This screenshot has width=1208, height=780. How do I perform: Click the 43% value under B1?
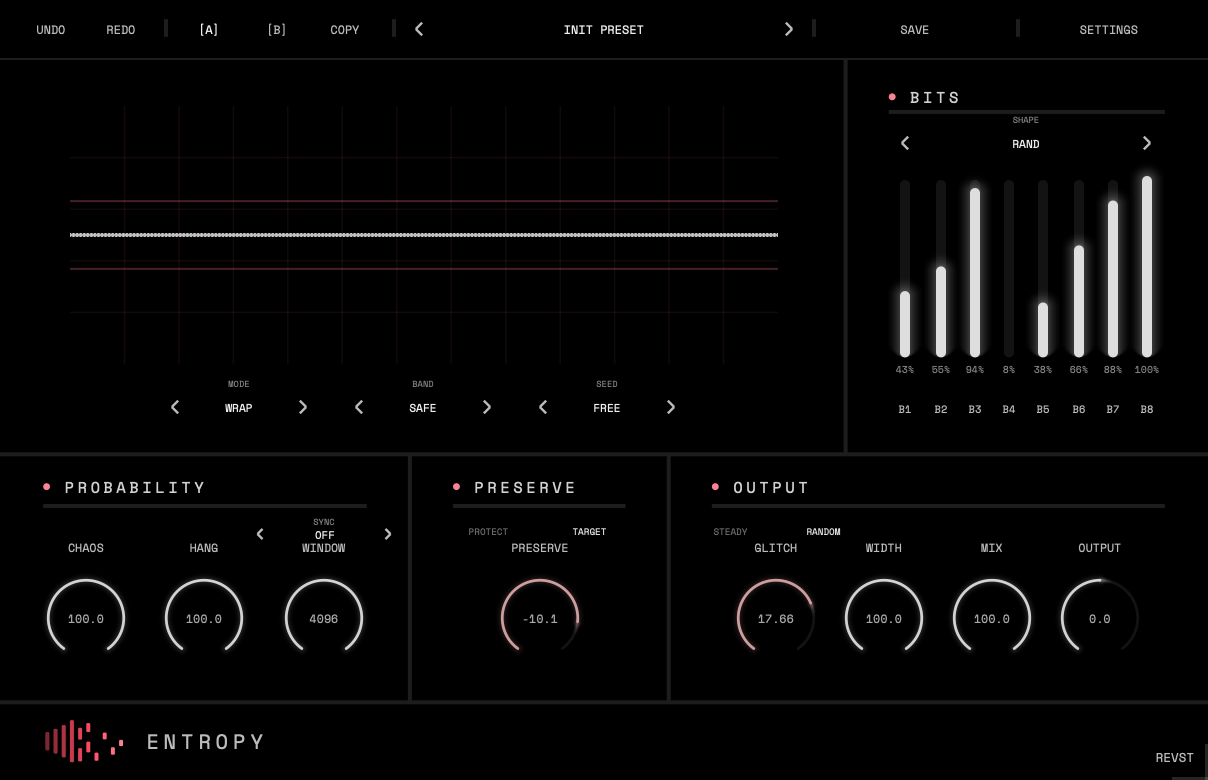click(x=905, y=370)
